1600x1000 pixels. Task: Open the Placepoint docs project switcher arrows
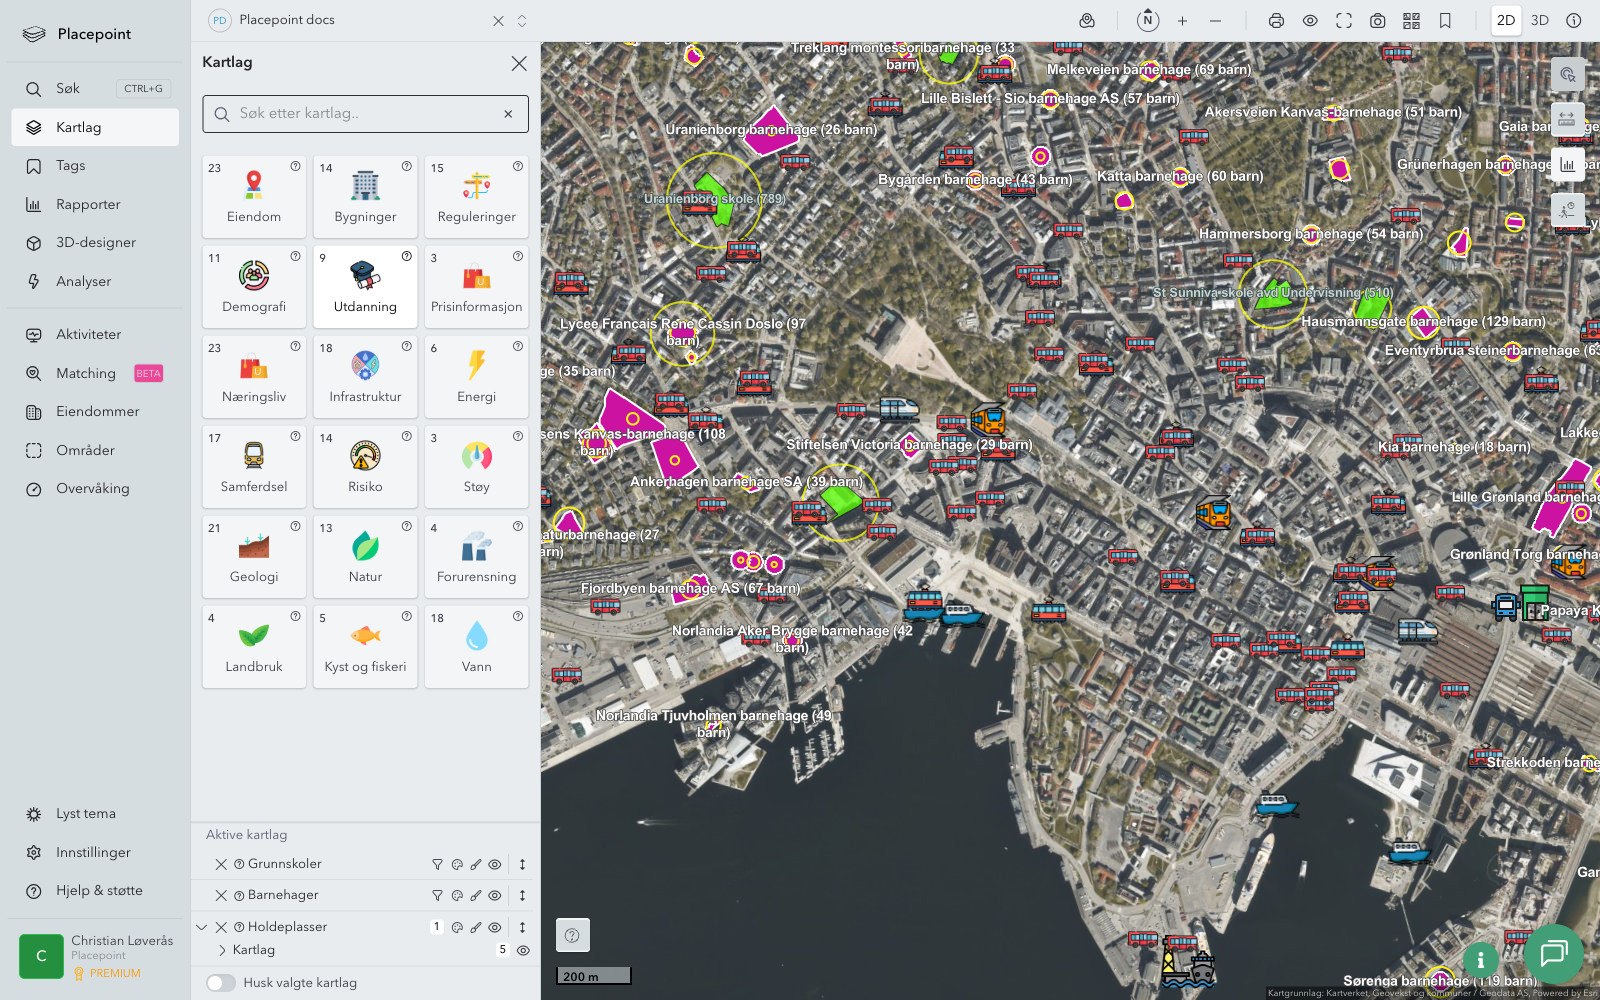(x=522, y=21)
